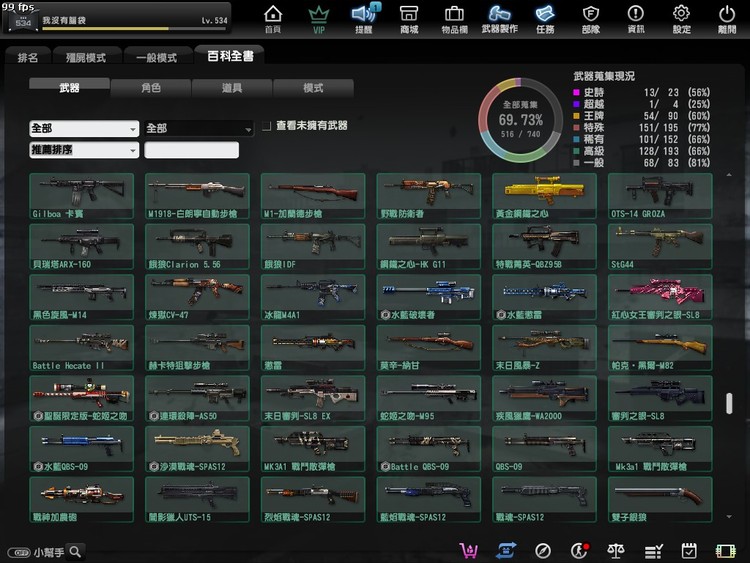
Task: Click the 小幫手 helper button
Action: 45,551
